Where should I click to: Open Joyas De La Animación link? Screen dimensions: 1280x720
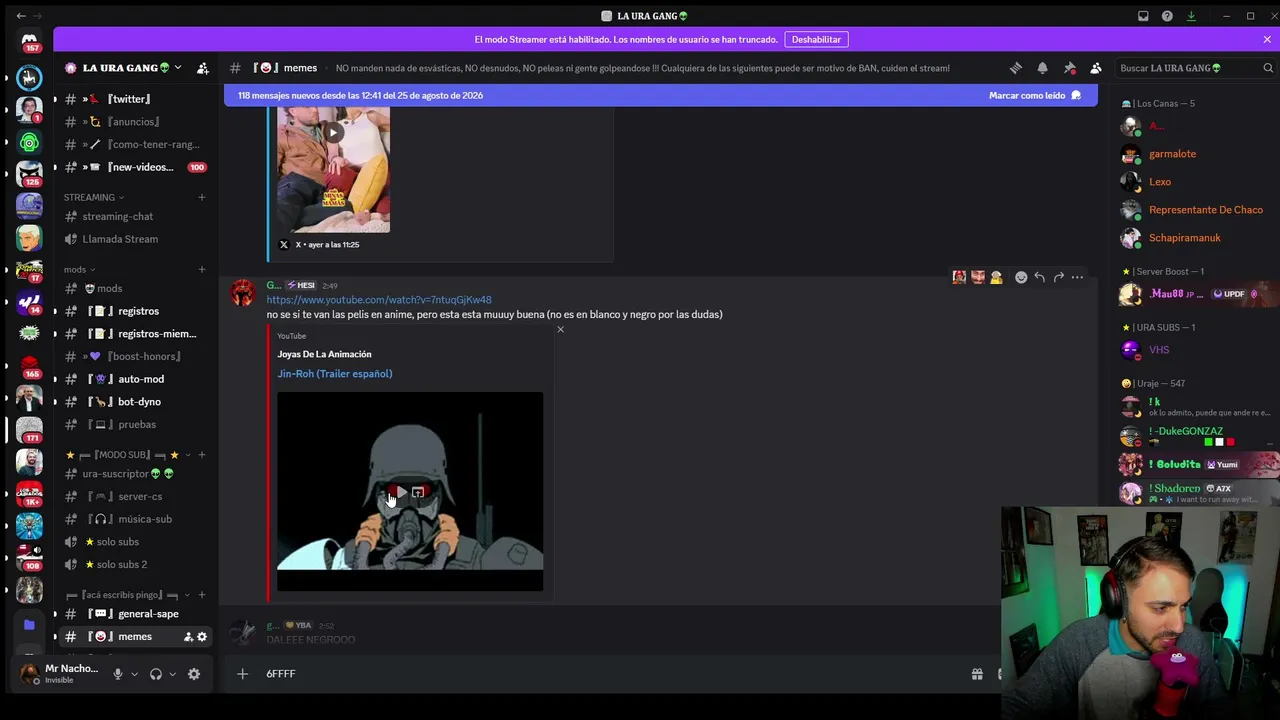(x=324, y=354)
